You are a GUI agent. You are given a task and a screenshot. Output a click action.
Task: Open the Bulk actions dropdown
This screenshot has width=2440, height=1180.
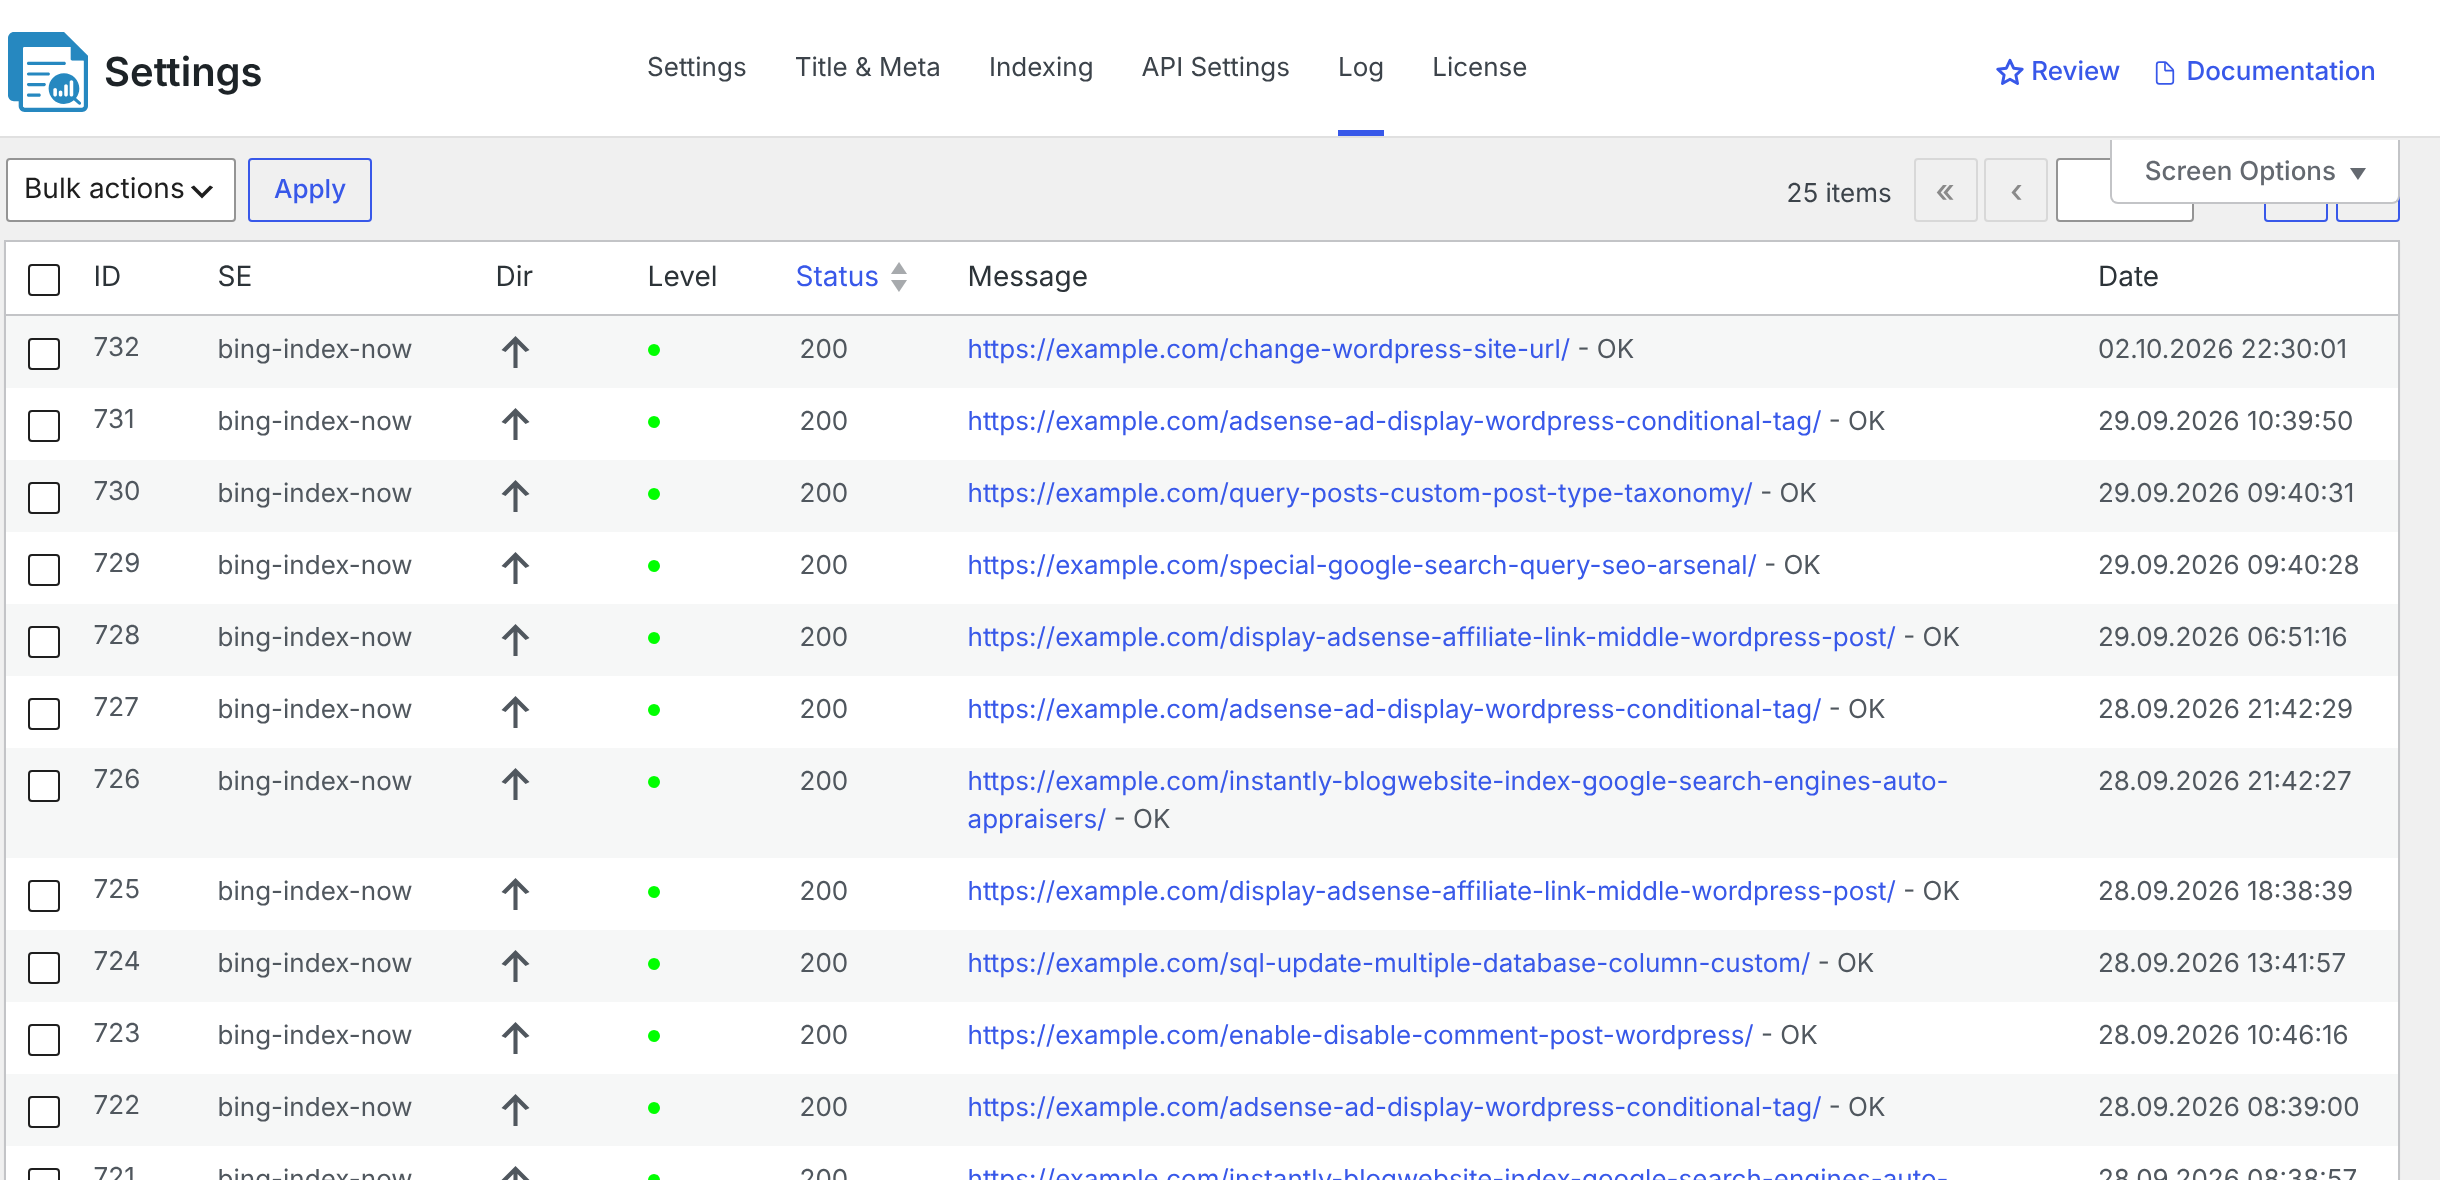coord(121,189)
